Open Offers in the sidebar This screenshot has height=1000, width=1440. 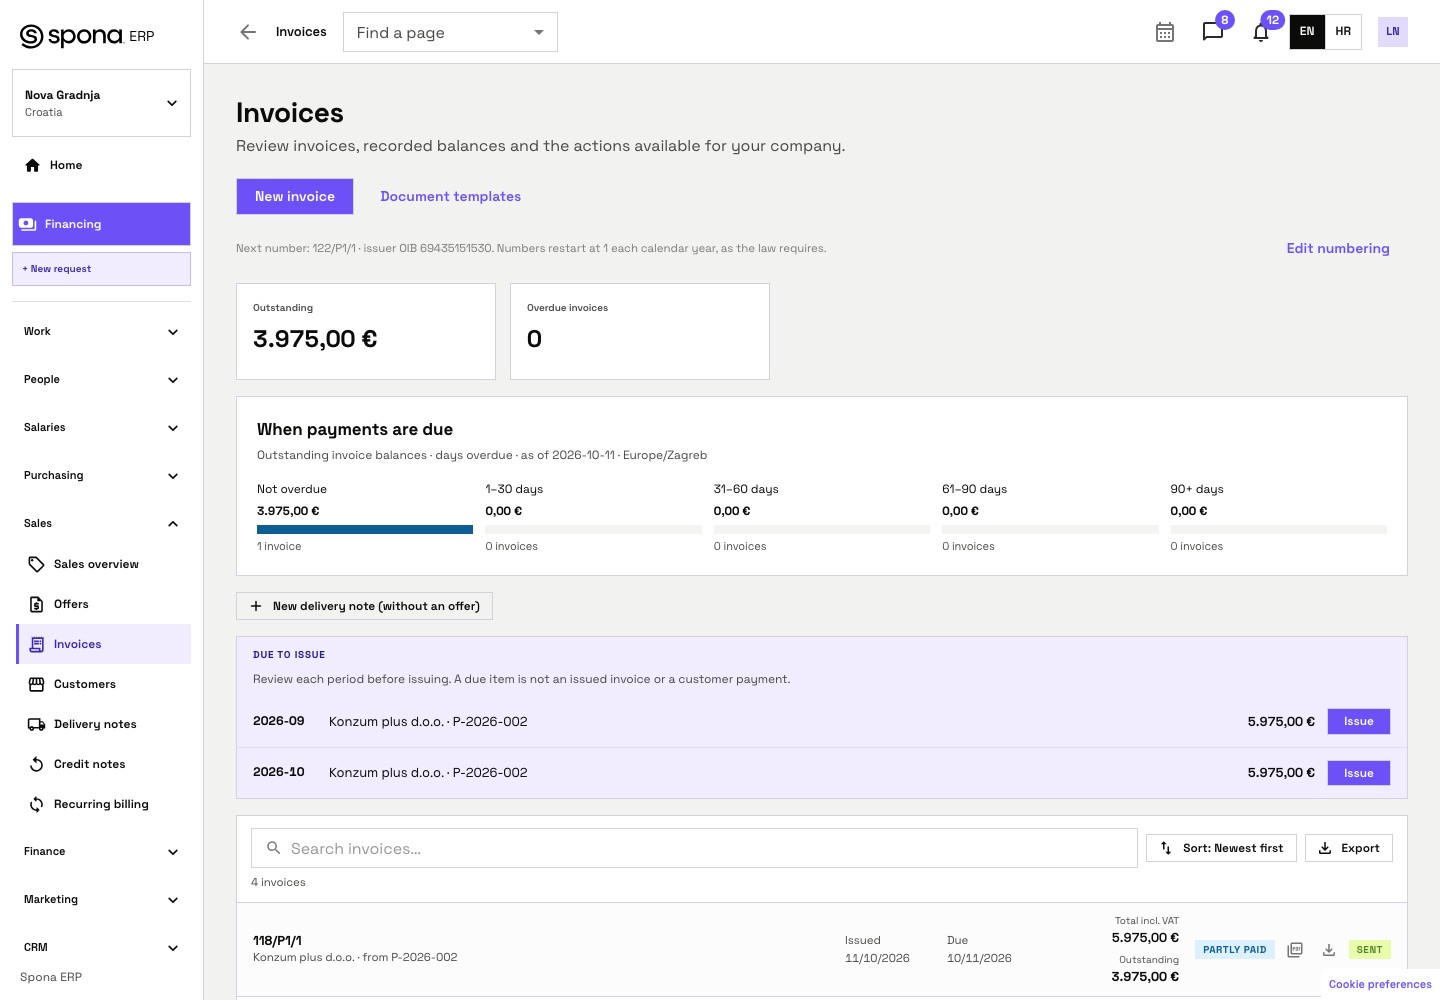103,604
